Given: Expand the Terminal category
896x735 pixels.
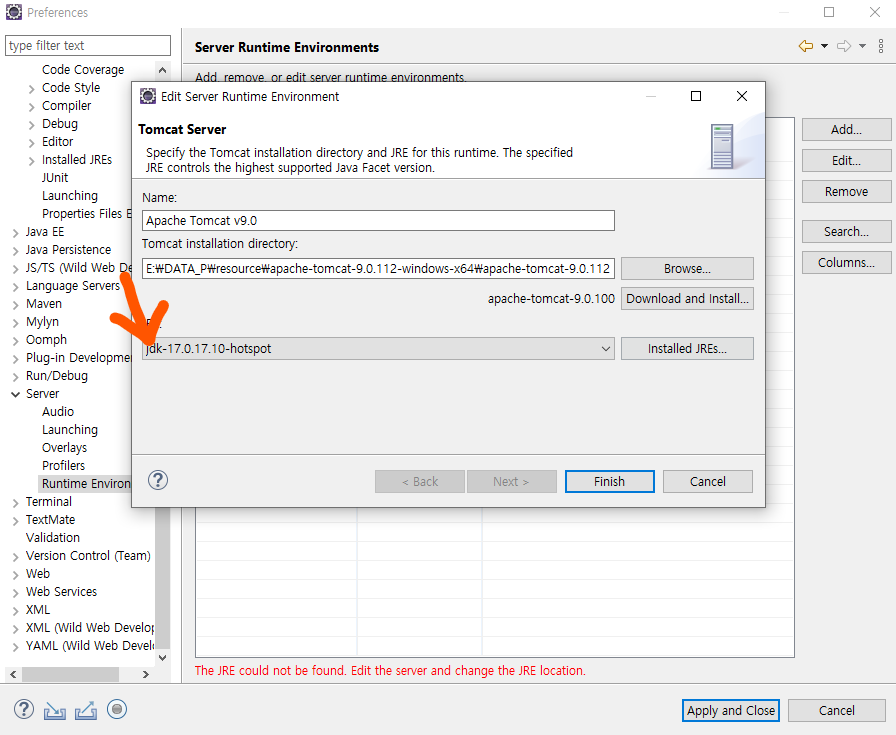Looking at the screenshot, I should (15, 502).
